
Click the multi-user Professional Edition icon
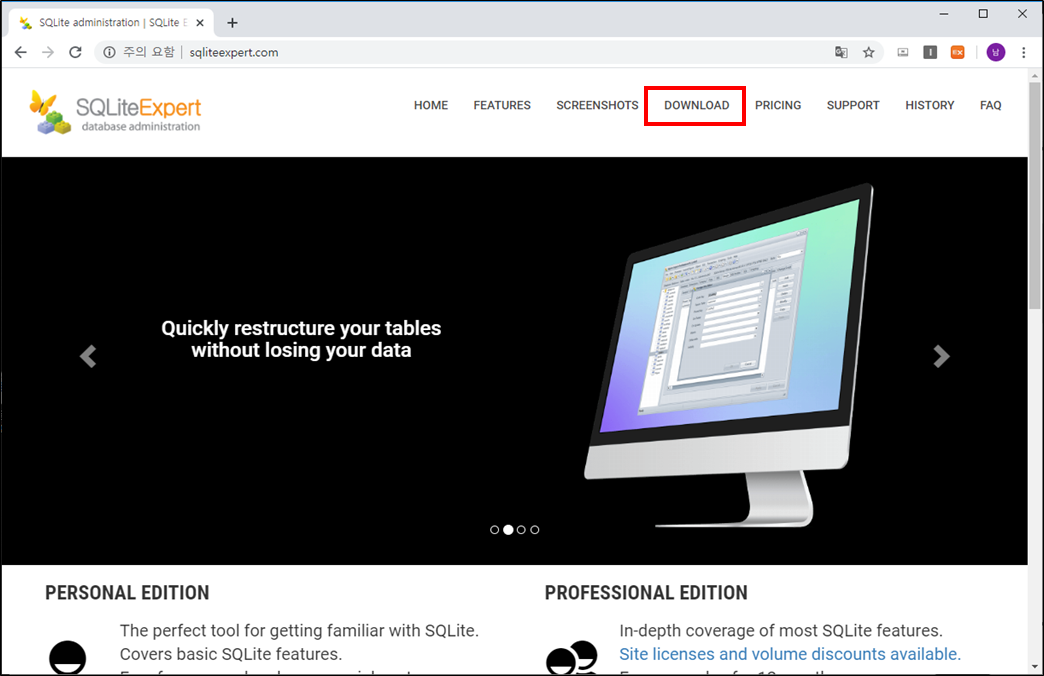click(571, 657)
